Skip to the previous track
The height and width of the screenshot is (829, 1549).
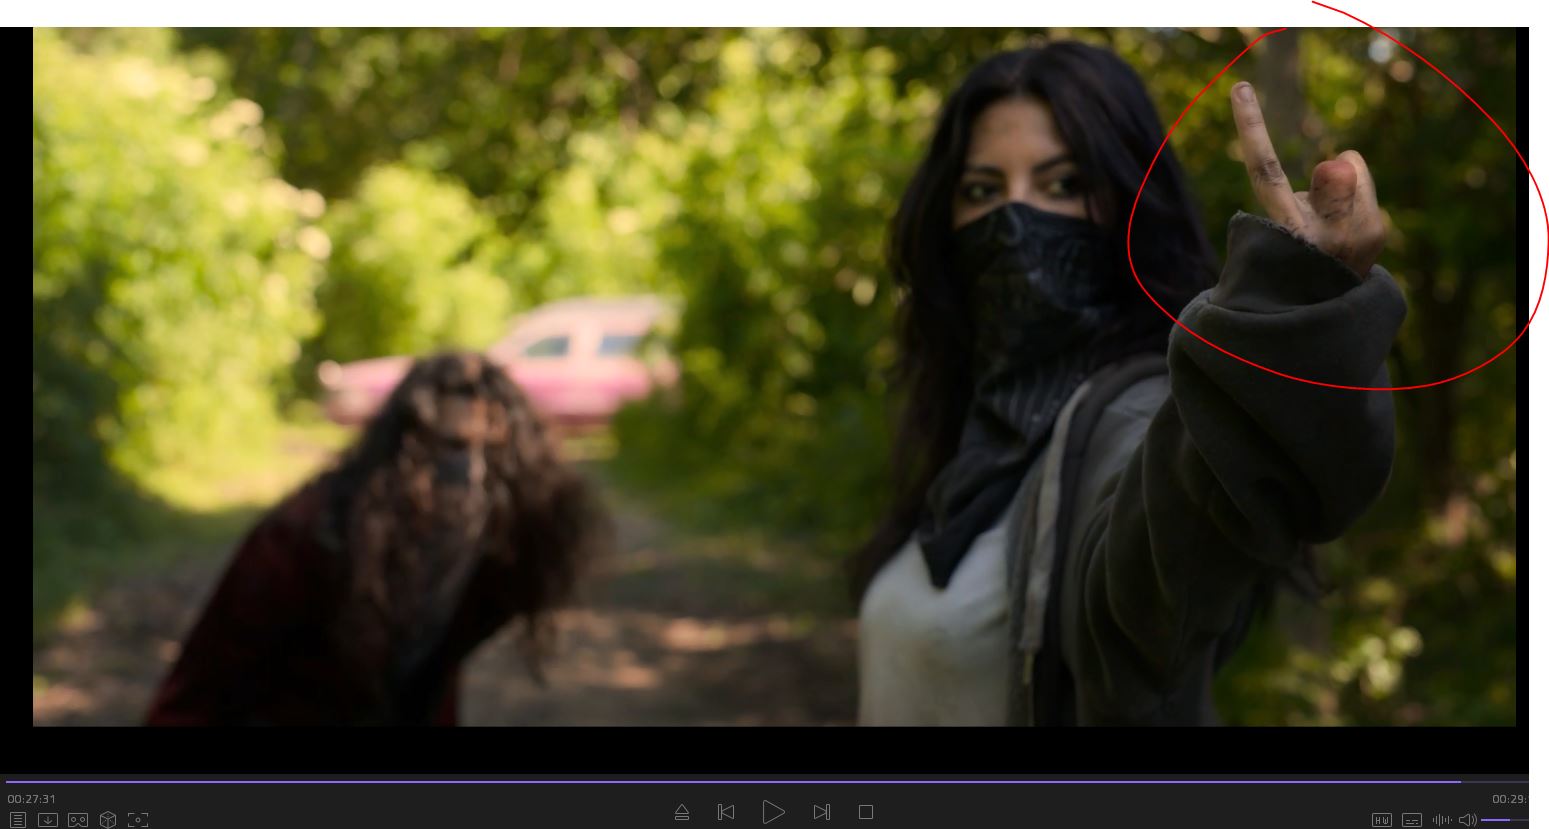coord(726,812)
